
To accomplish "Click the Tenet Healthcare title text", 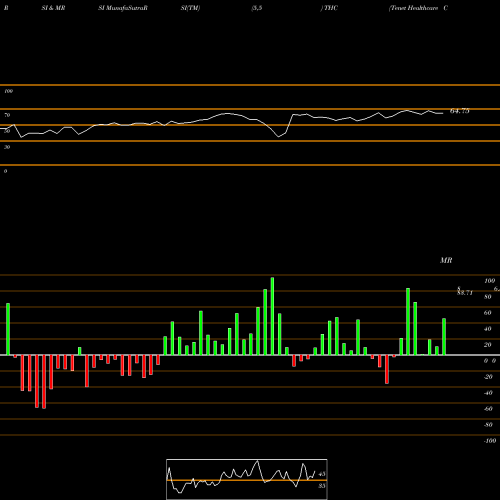I will tap(414, 8).
